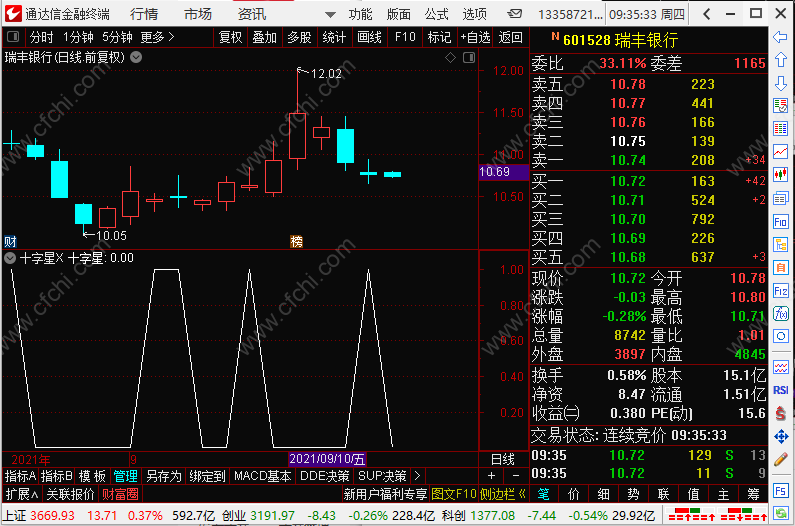Open the dropdown beside 瑞丰银行(日线,前复权)

pos(136,57)
